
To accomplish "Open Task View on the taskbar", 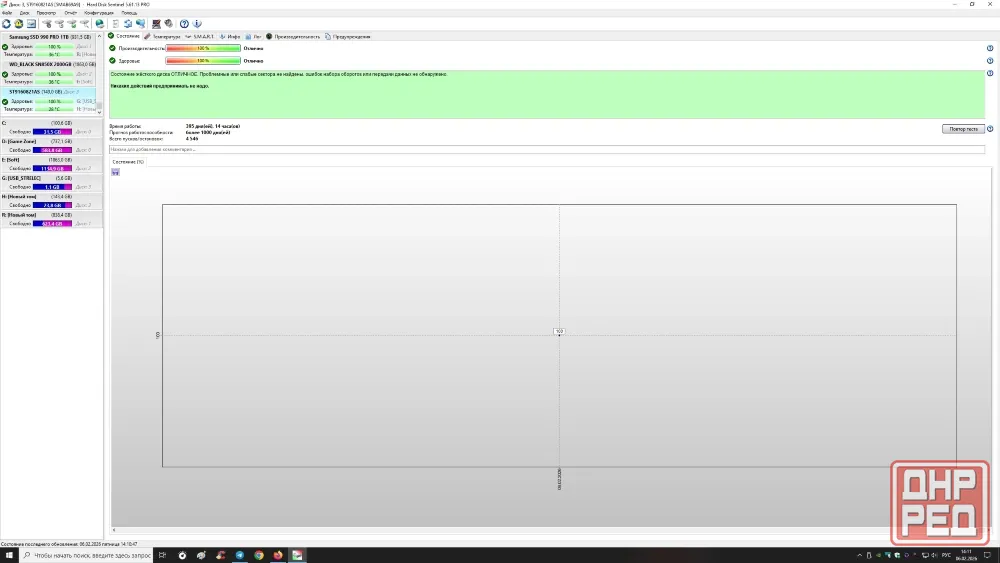I will click(x=163, y=555).
